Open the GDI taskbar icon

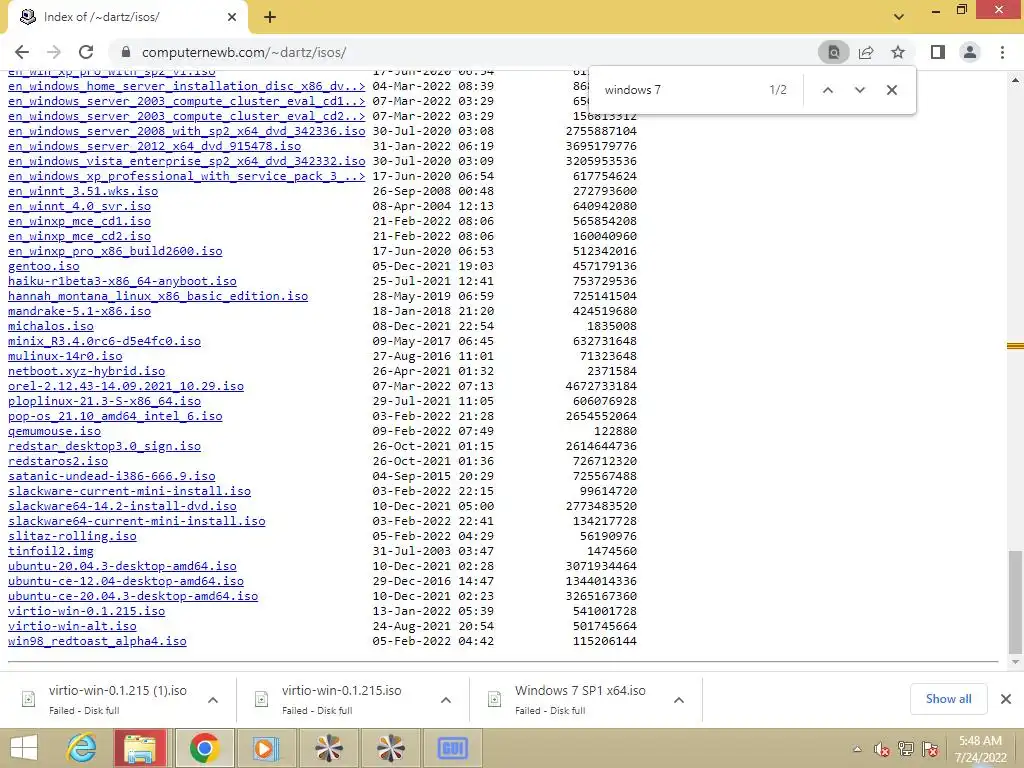pyautogui.click(x=452, y=748)
